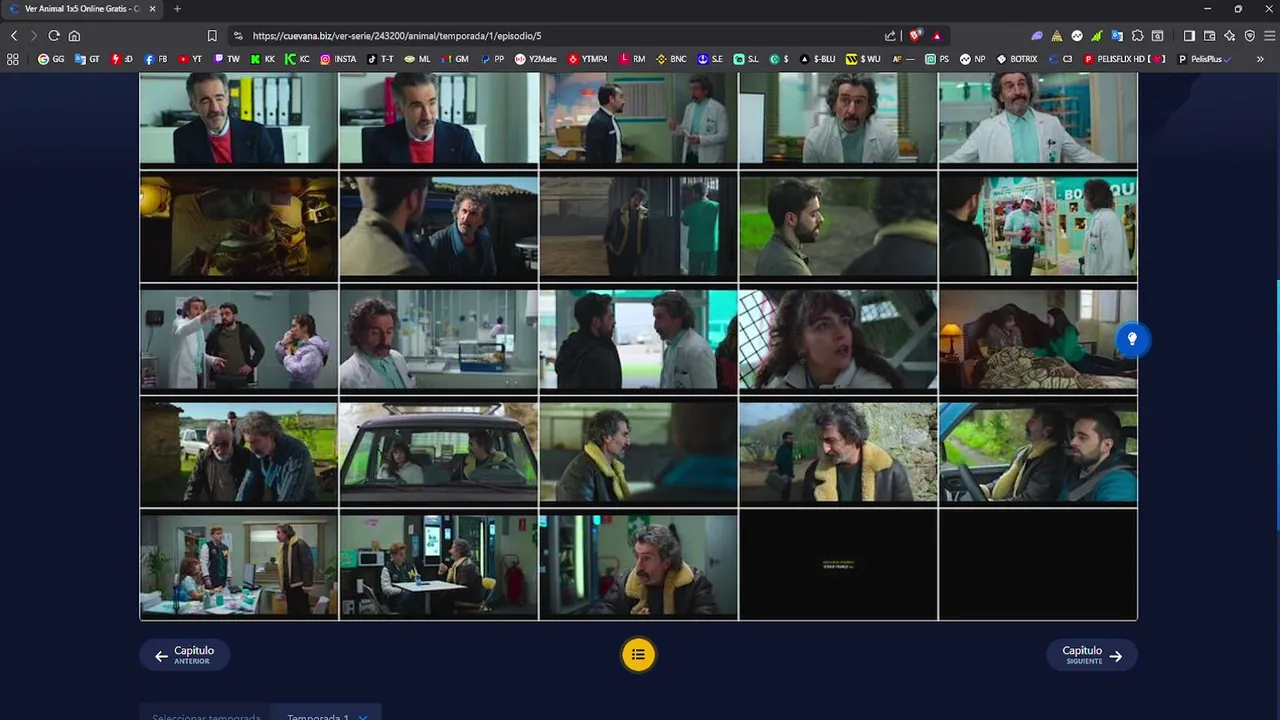
Task: Open the browser main hamburger menu
Action: pyautogui.click(x=1270, y=36)
